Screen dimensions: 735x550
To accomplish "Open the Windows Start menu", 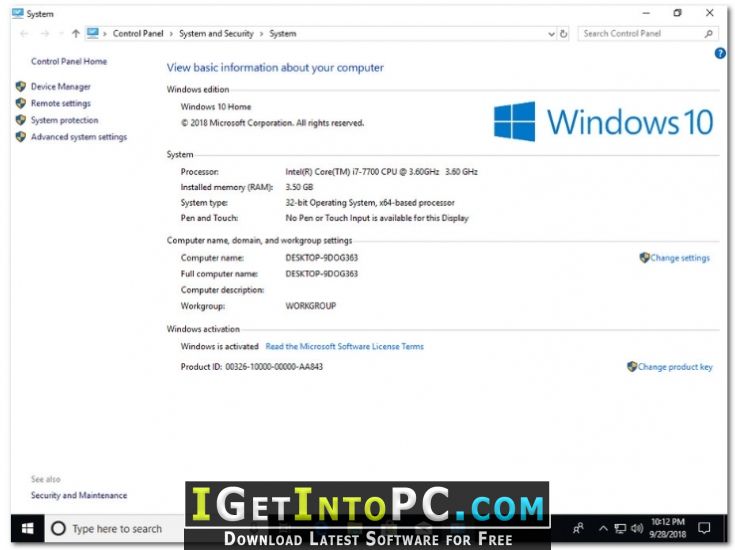I will 28,529.
